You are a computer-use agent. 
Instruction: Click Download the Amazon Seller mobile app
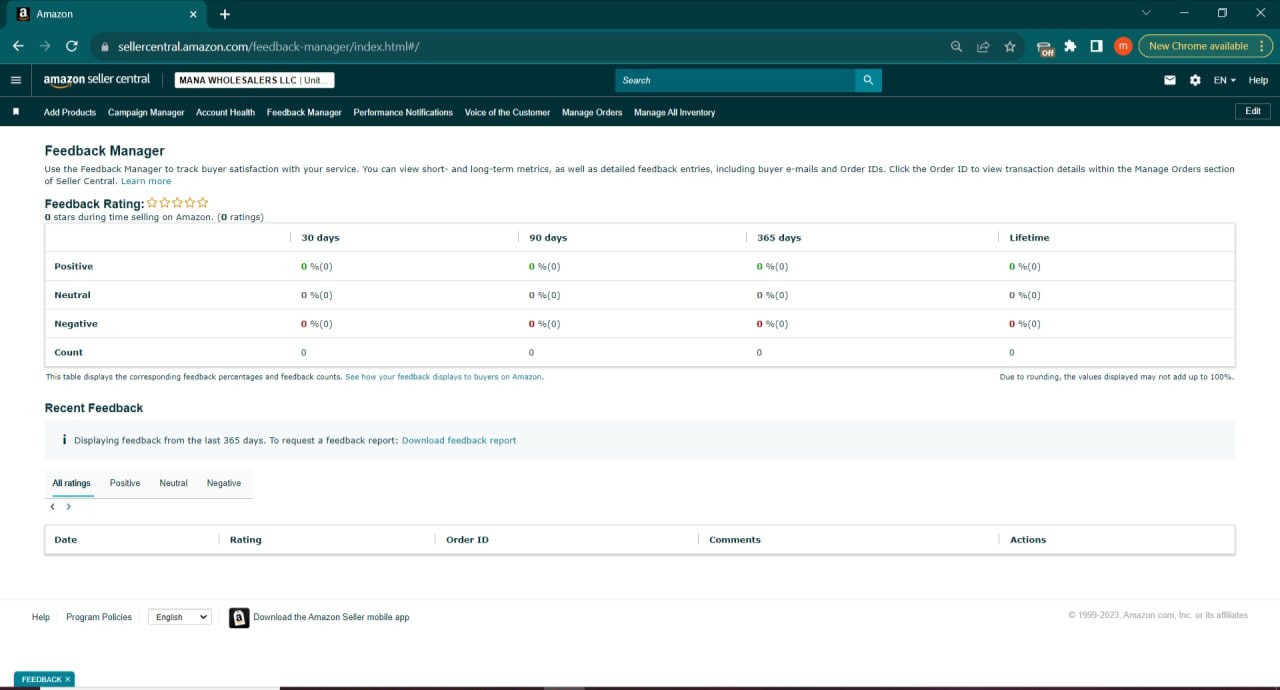(331, 617)
